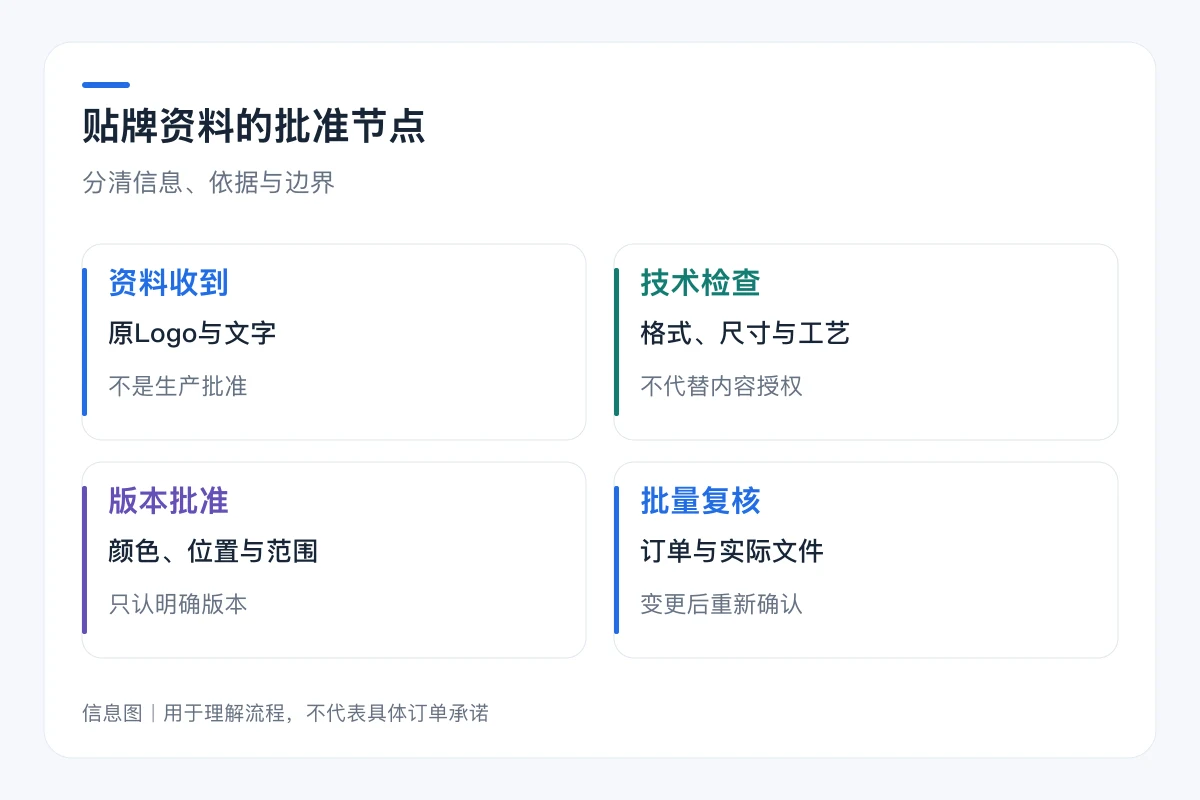Click the footer note starting with 信息图
This screenshot has height=800, width=1200.
286,713
